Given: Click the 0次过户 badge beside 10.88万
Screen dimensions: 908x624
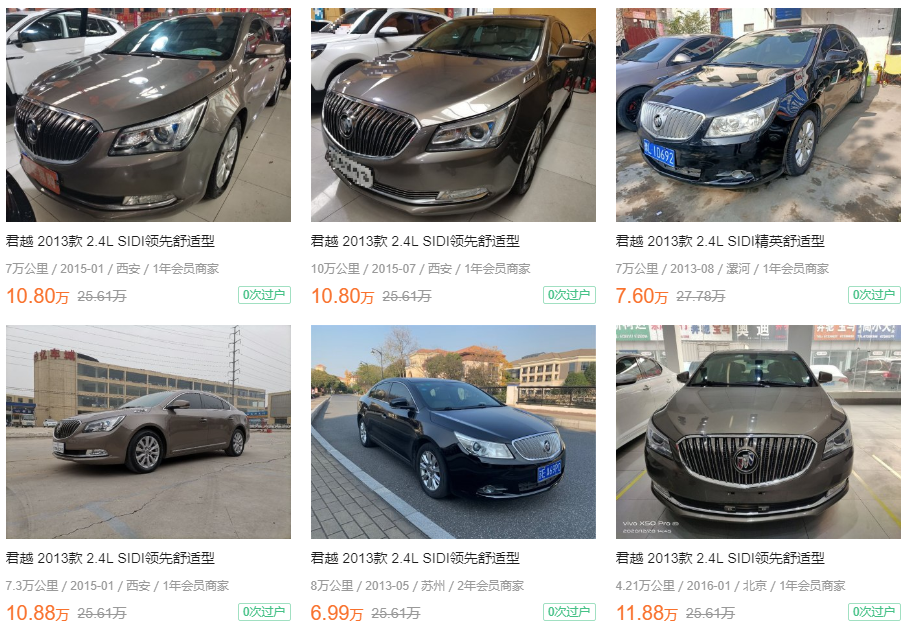Looking at the screenshot, I should point(264,612).
